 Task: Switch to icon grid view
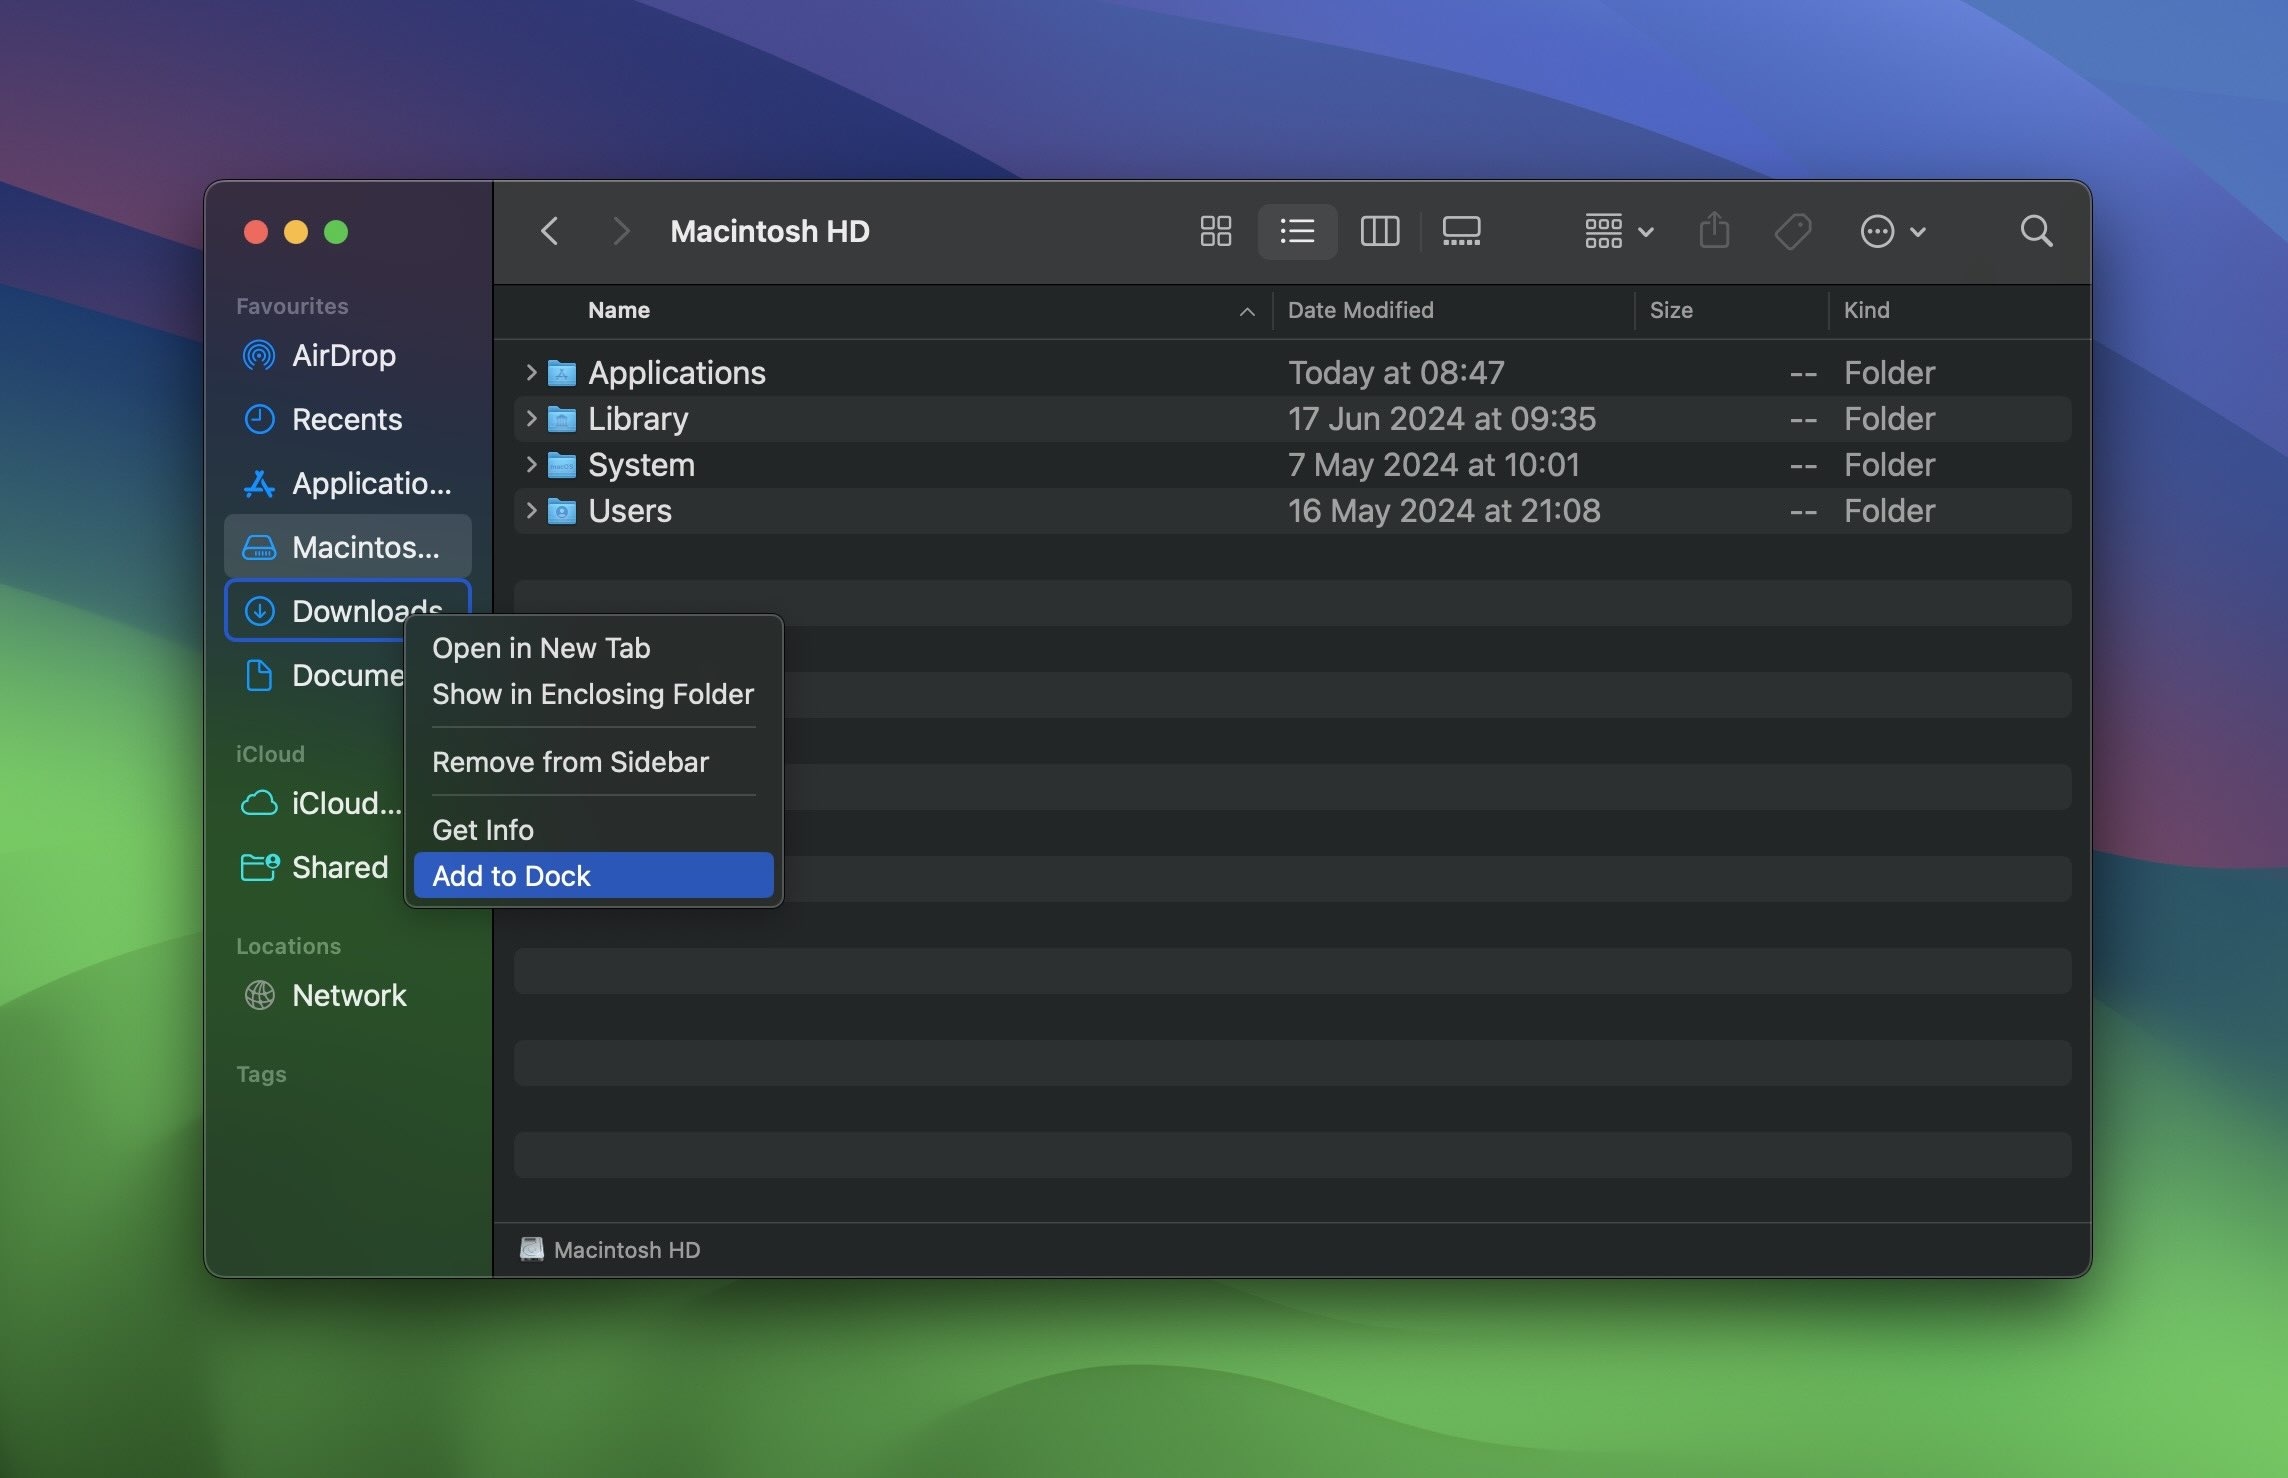pos(1215,232)
